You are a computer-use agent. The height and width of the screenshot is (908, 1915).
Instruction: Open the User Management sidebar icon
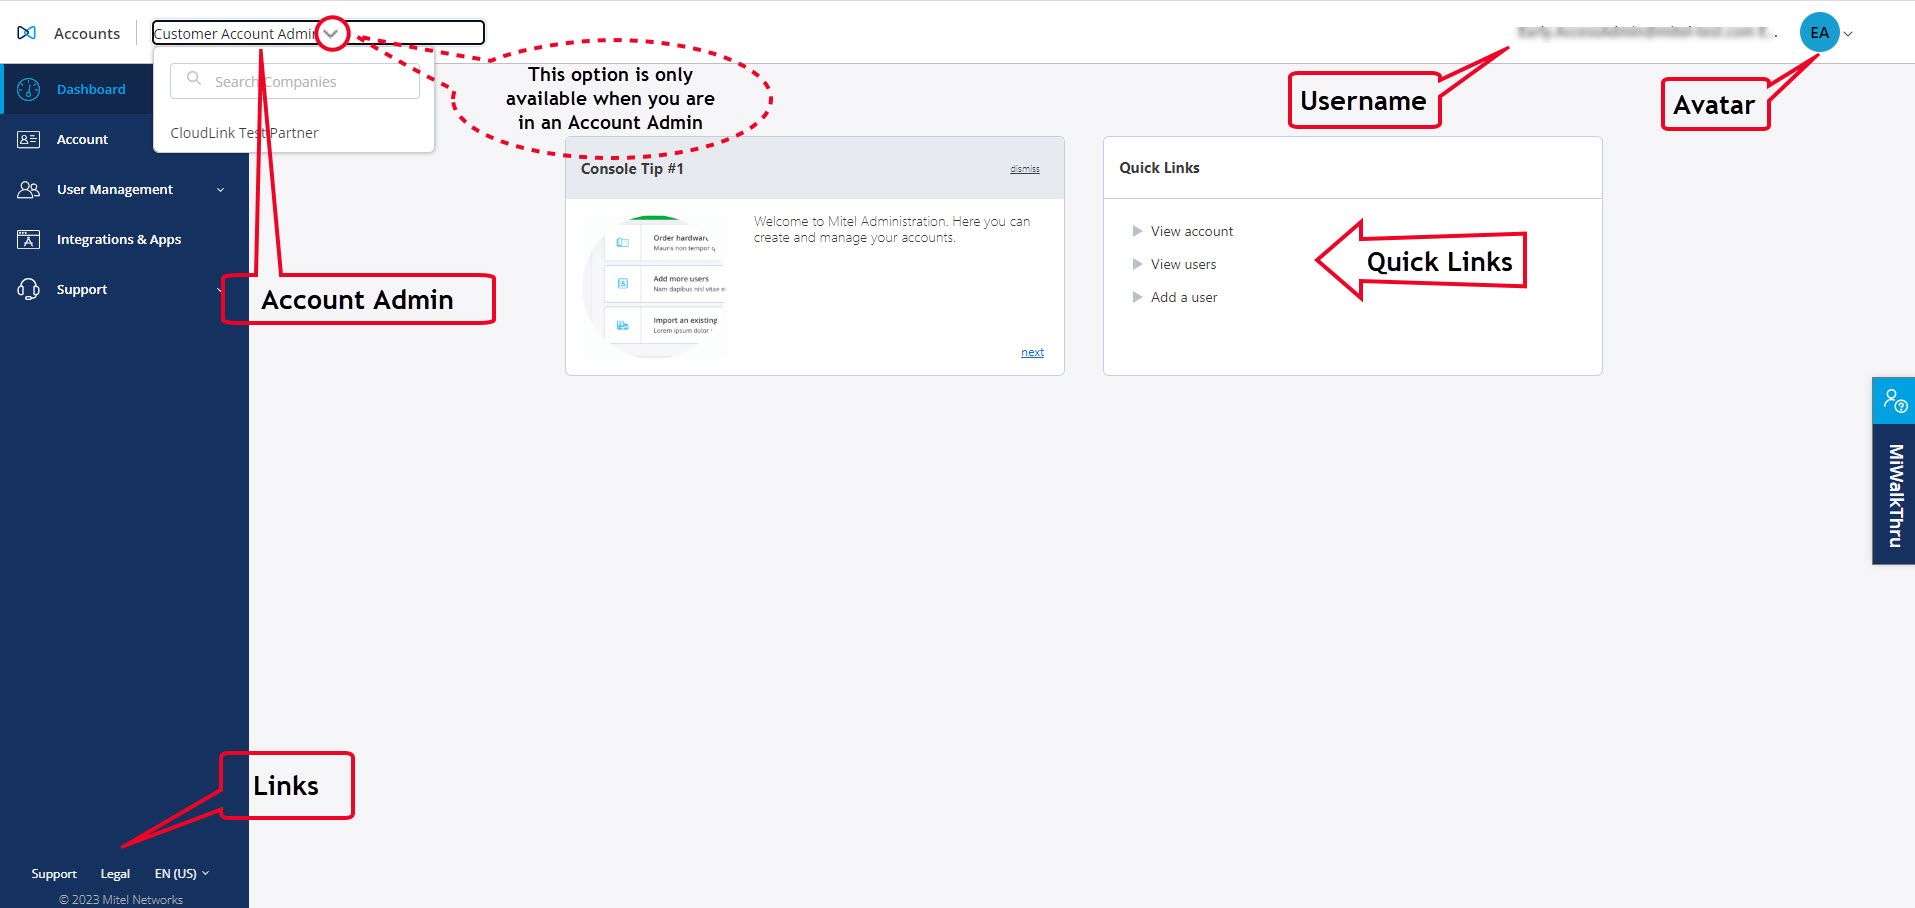pos(28,188)
